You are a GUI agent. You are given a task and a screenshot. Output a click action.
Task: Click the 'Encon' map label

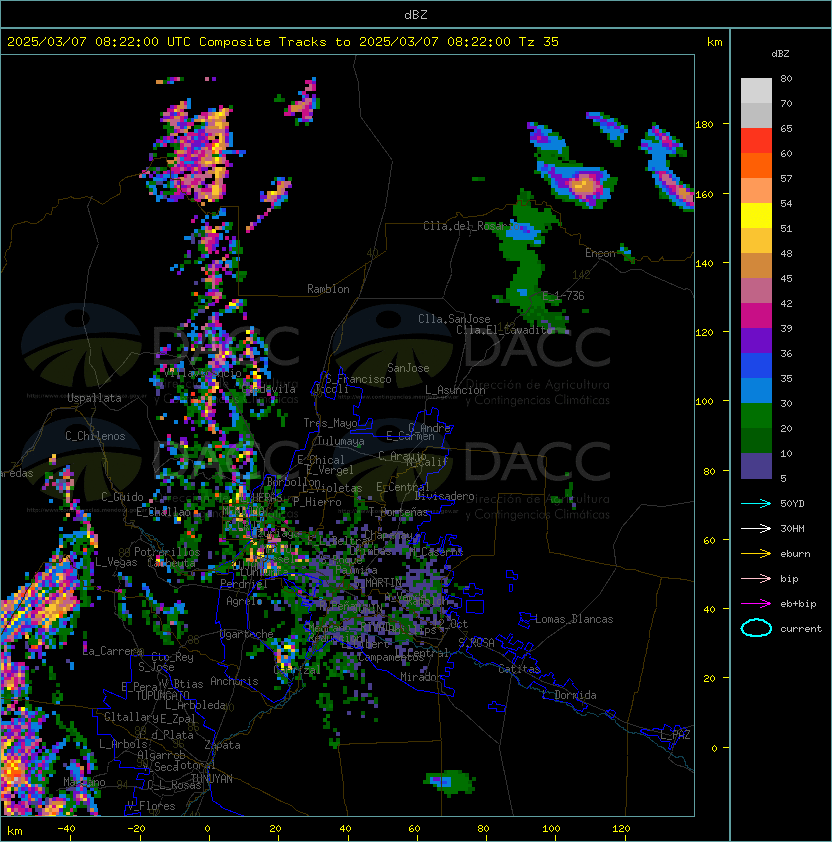point(600,253)
